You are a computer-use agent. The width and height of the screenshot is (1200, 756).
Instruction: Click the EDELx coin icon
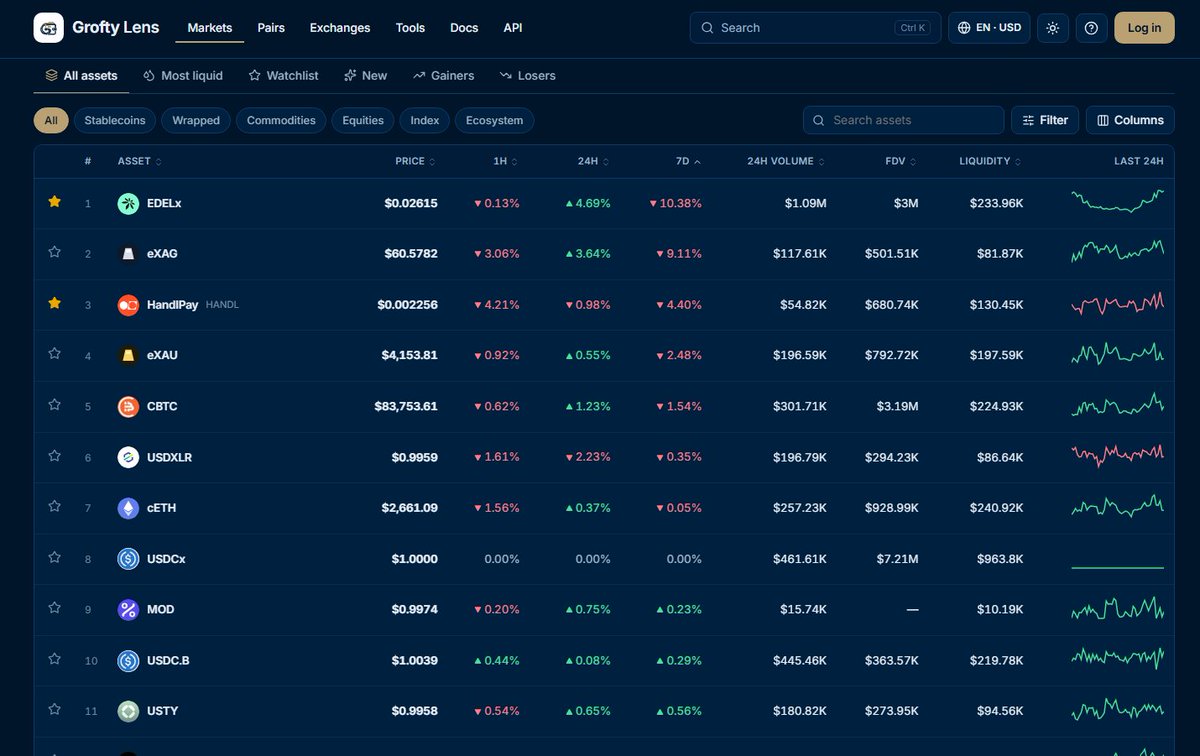[128, 203]
